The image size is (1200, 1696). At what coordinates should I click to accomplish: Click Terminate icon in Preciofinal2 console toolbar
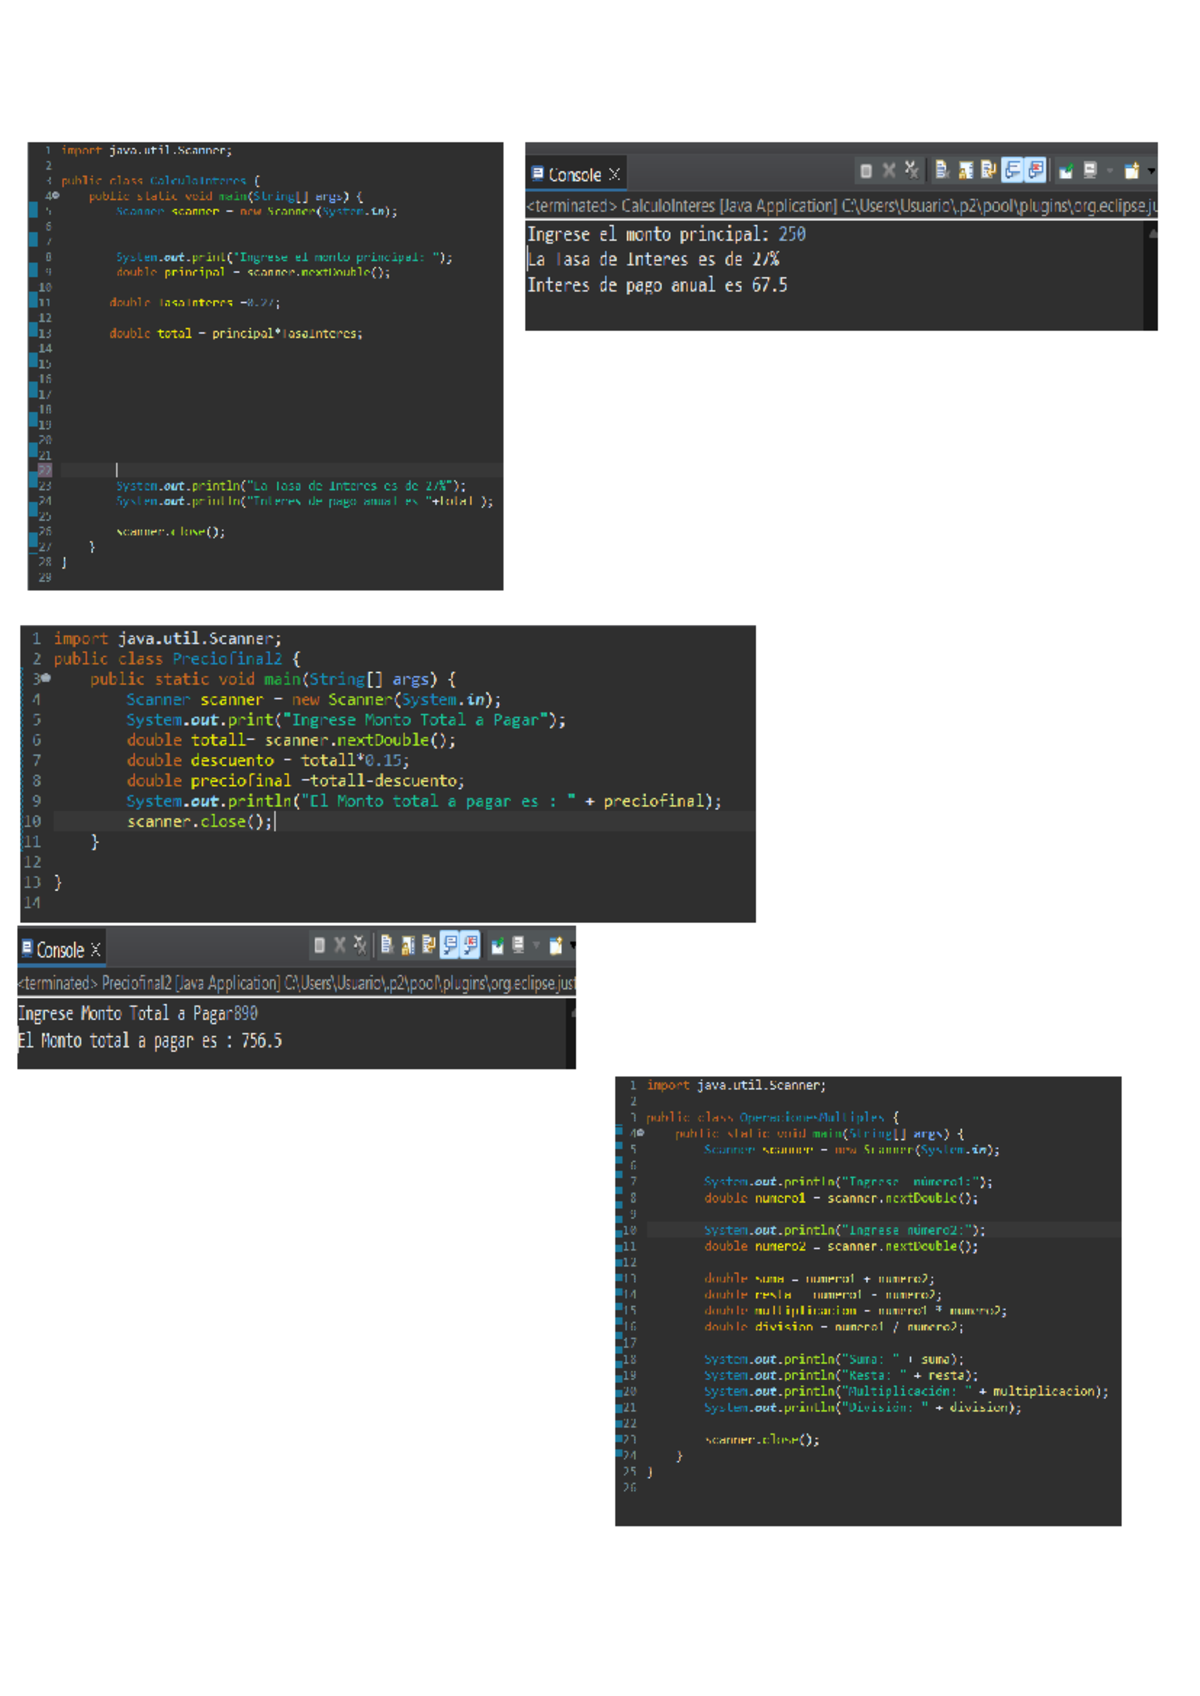[x=319, y=945]
